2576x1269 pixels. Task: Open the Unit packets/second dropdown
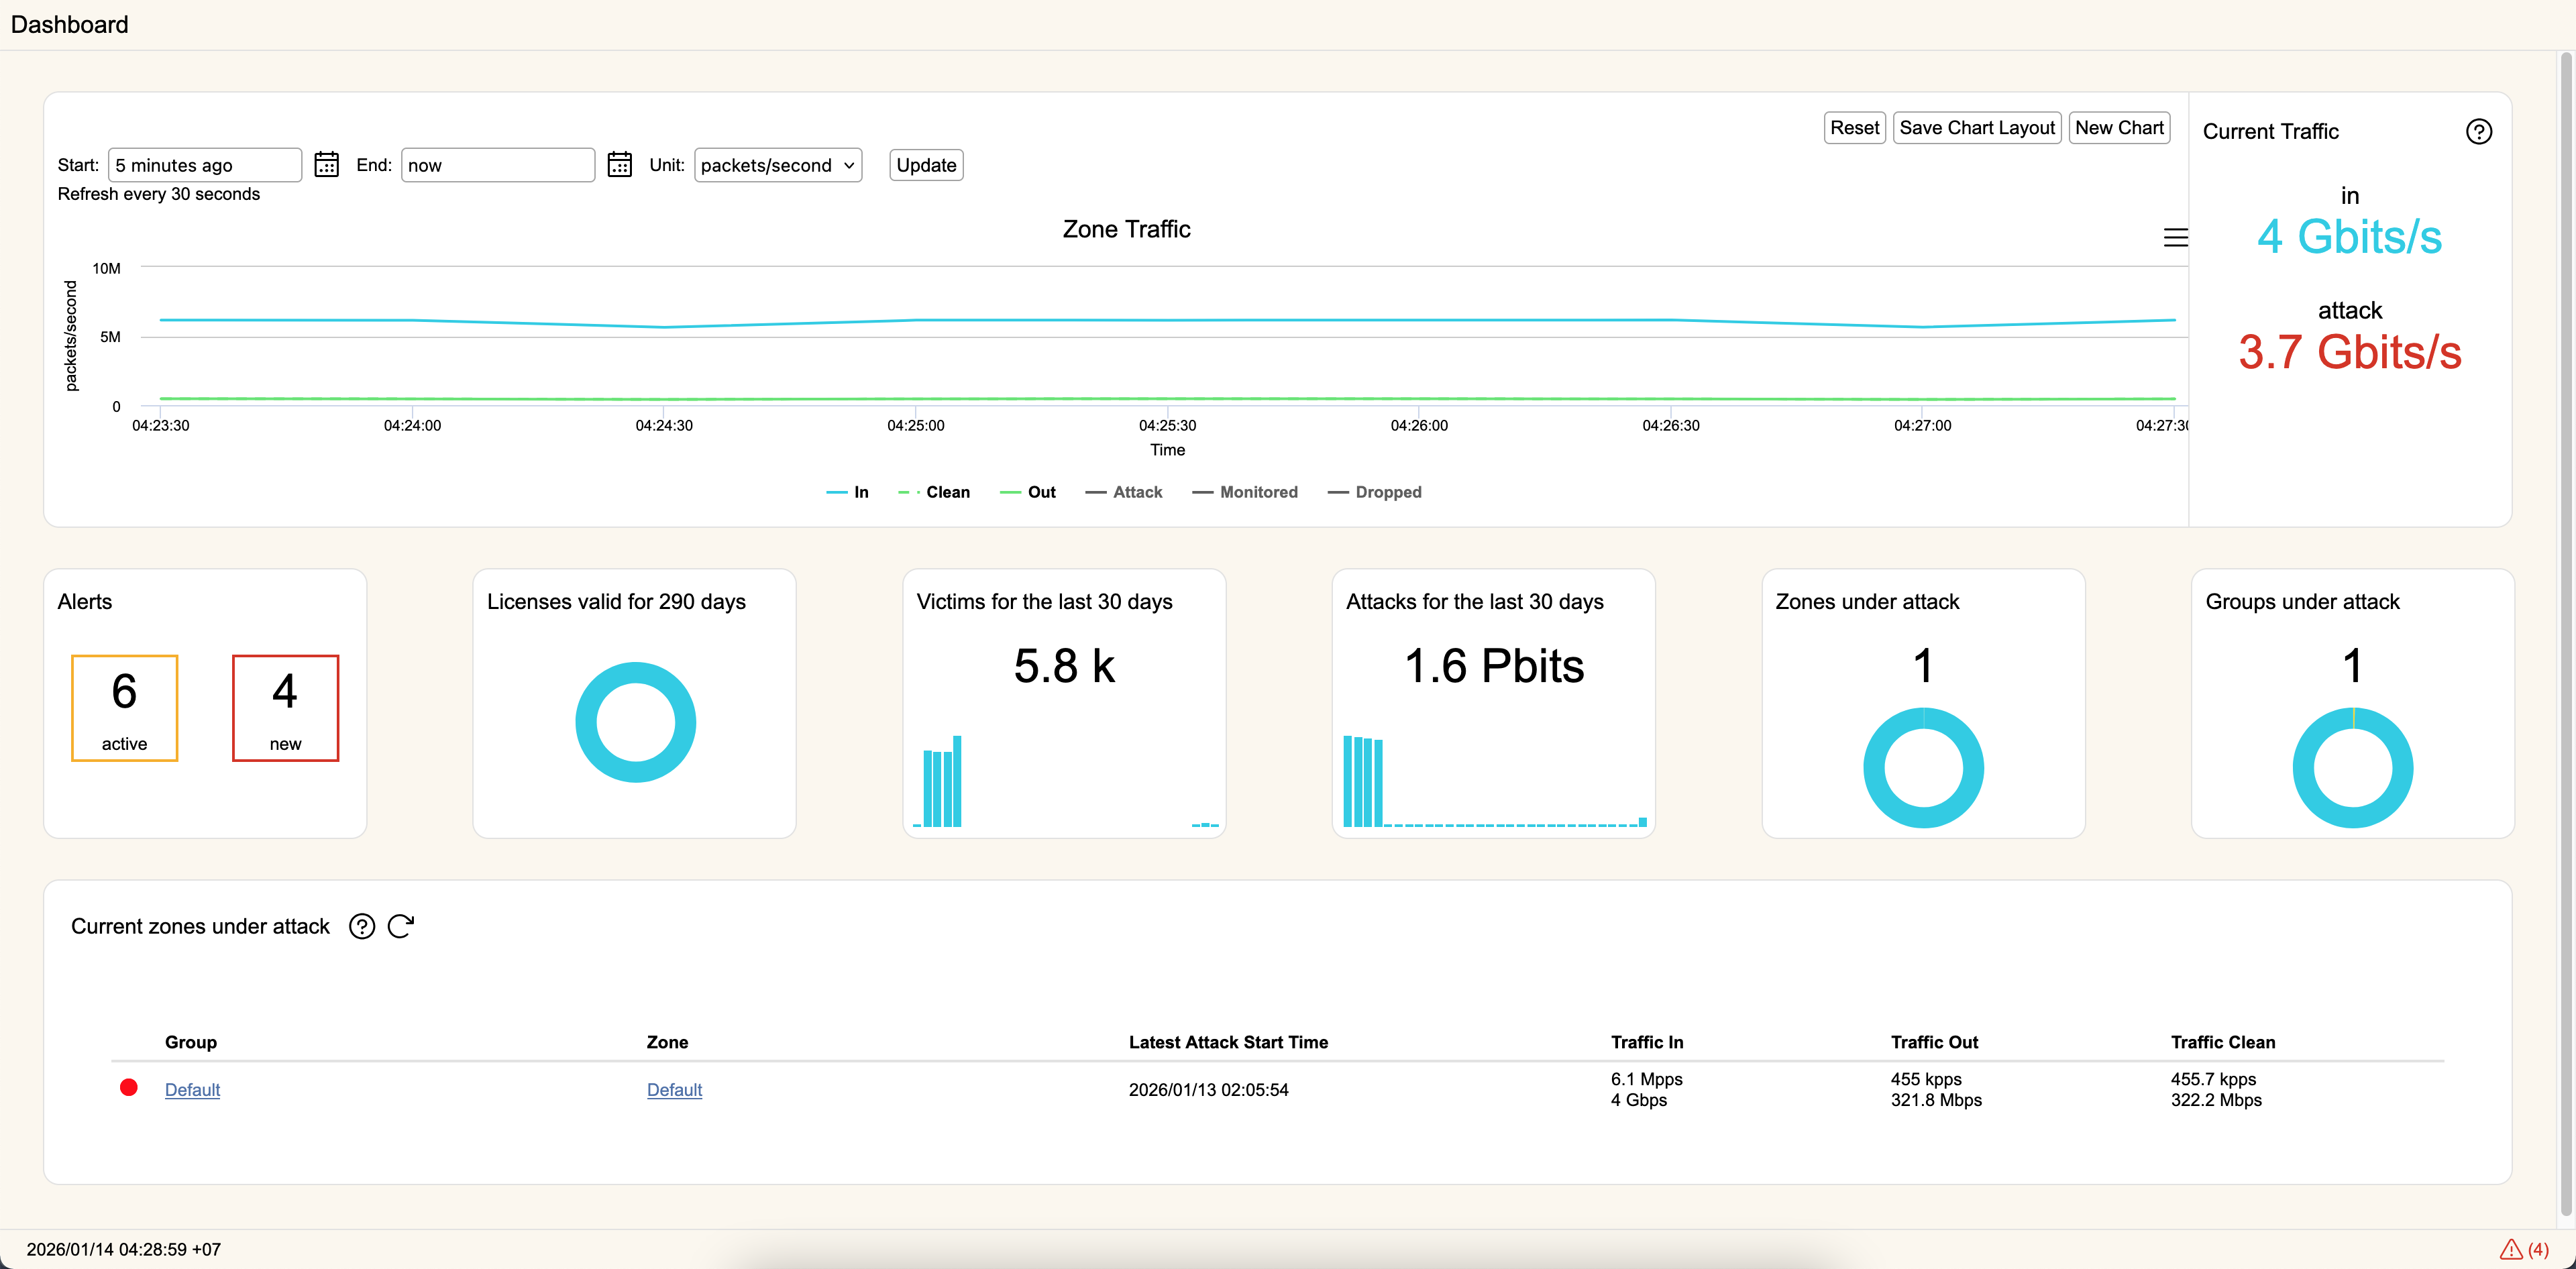[x=778, y=165]
